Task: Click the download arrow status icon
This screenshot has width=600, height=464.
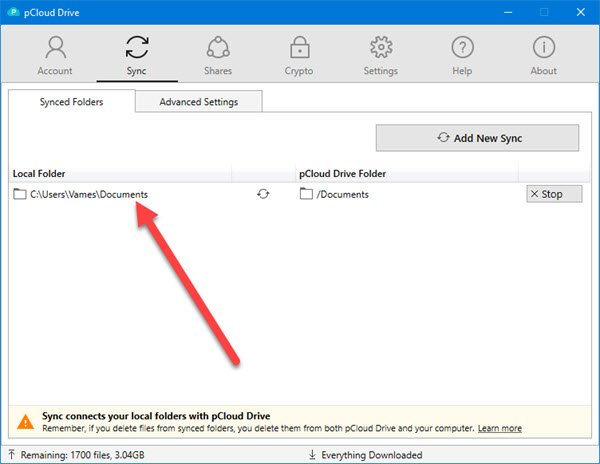Action: 312,454
